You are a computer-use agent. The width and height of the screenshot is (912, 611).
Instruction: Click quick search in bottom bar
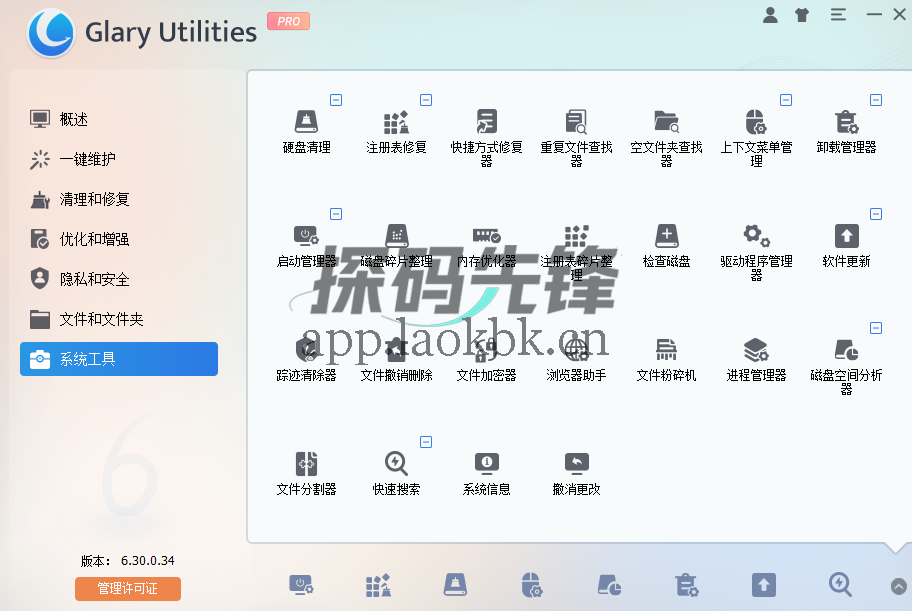point(840,585)
